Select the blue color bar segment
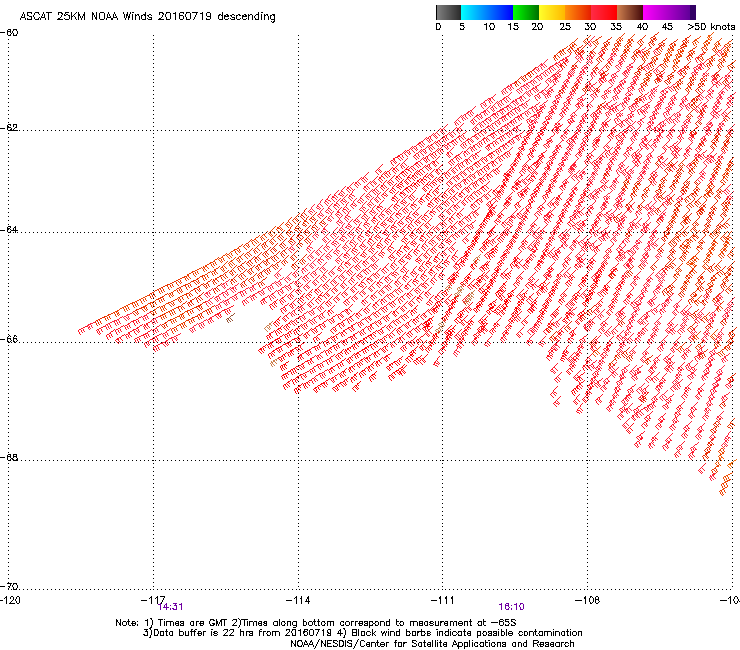740x650 pixels. [x=500, y=12]
